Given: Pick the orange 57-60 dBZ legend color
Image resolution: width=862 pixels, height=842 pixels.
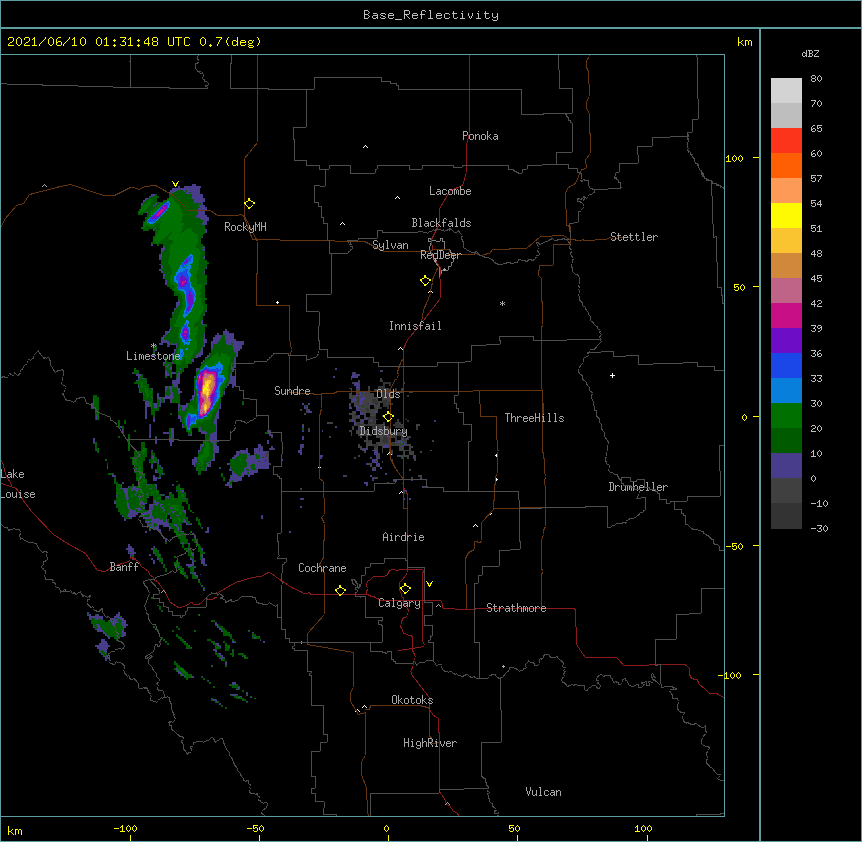Looking at the screenshot, I should 786,165.
